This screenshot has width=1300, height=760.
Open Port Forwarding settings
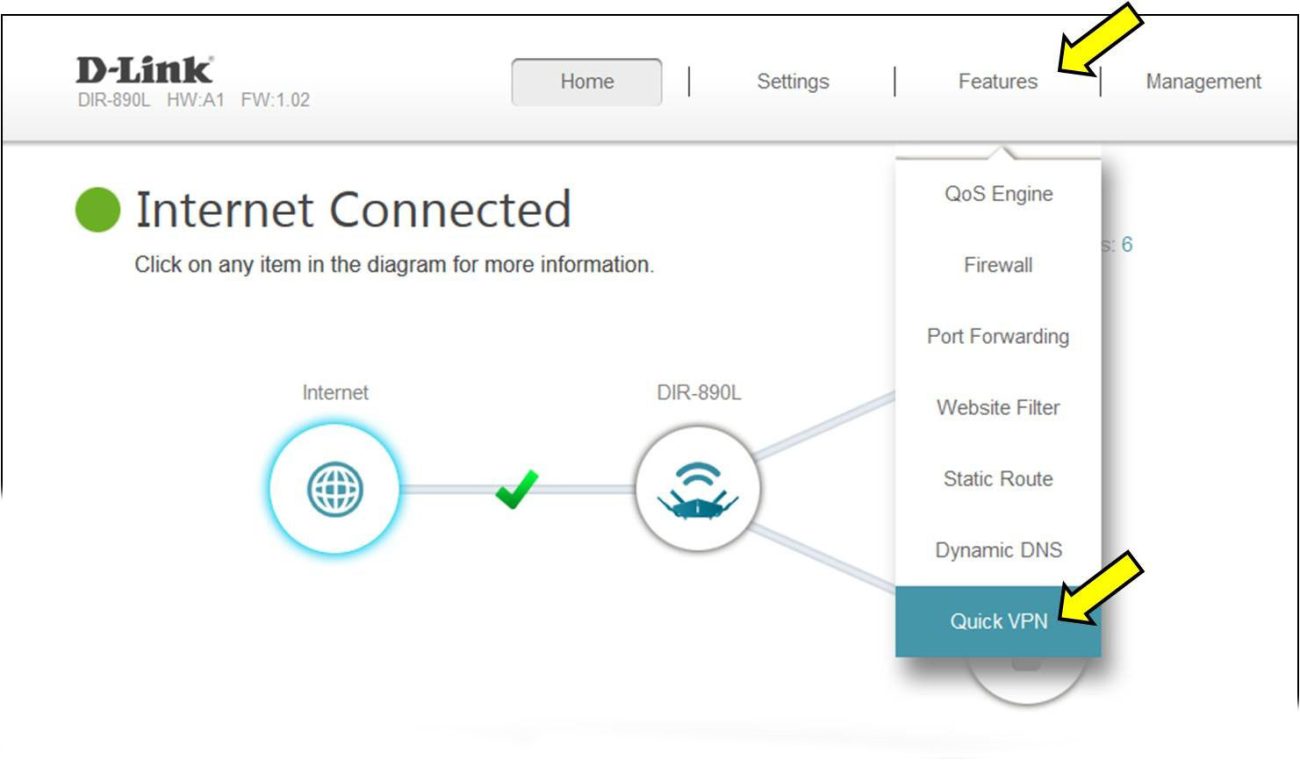click(997, 337)
